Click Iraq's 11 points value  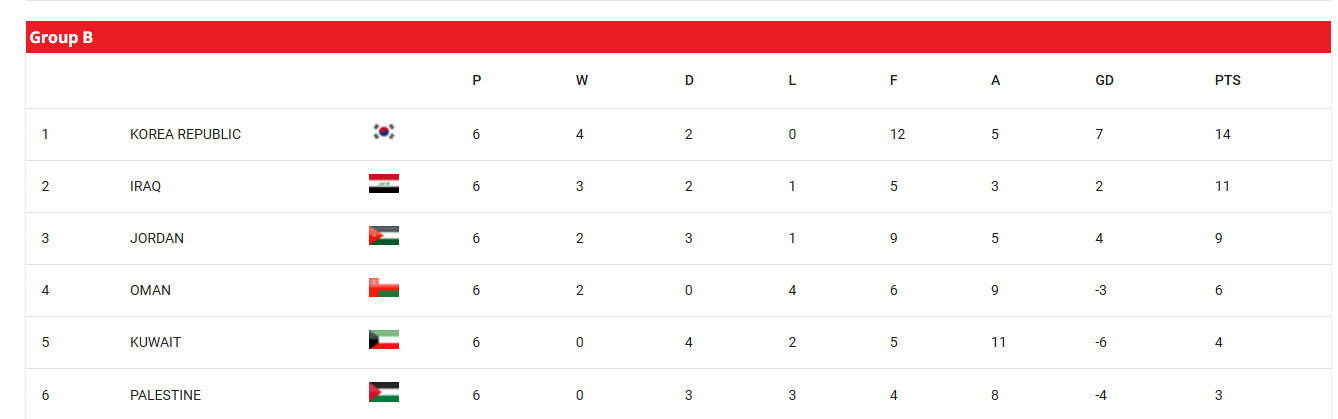click(1222, 186)
